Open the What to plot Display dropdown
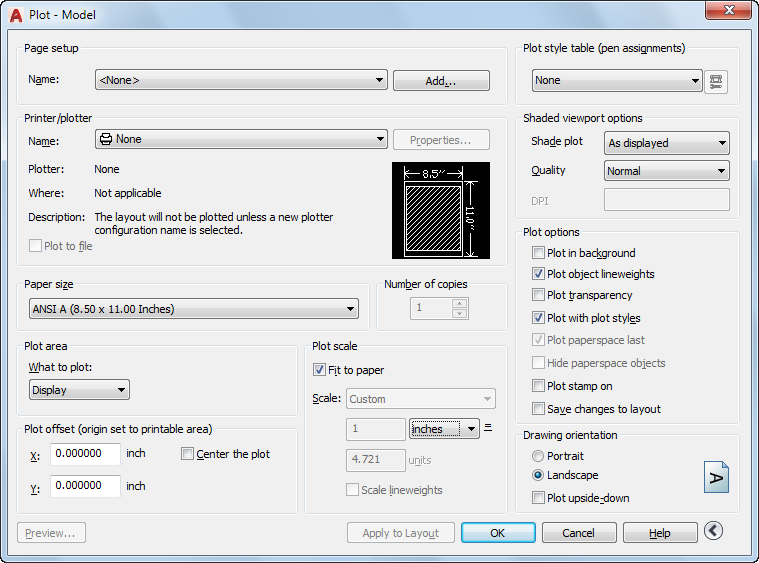Viewport: 759px width, 563px height. 79,390
